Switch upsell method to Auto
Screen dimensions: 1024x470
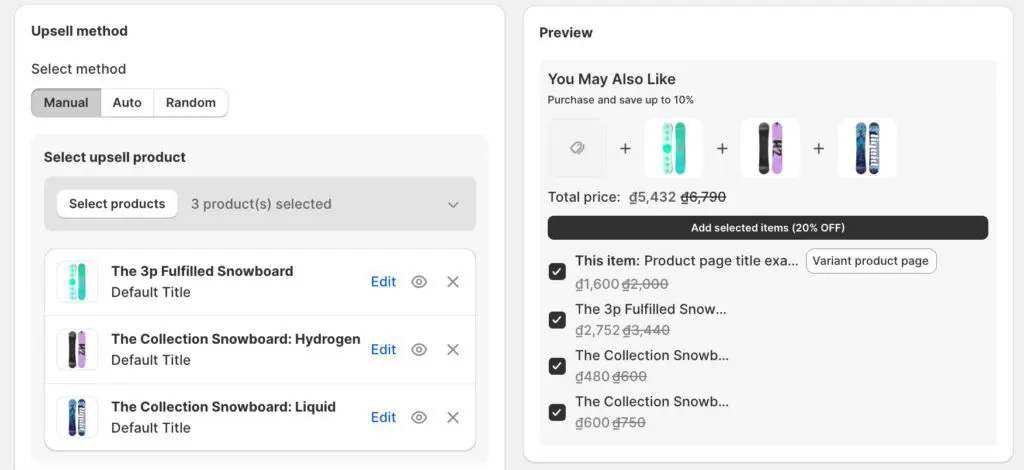click(x=127, y=103)
